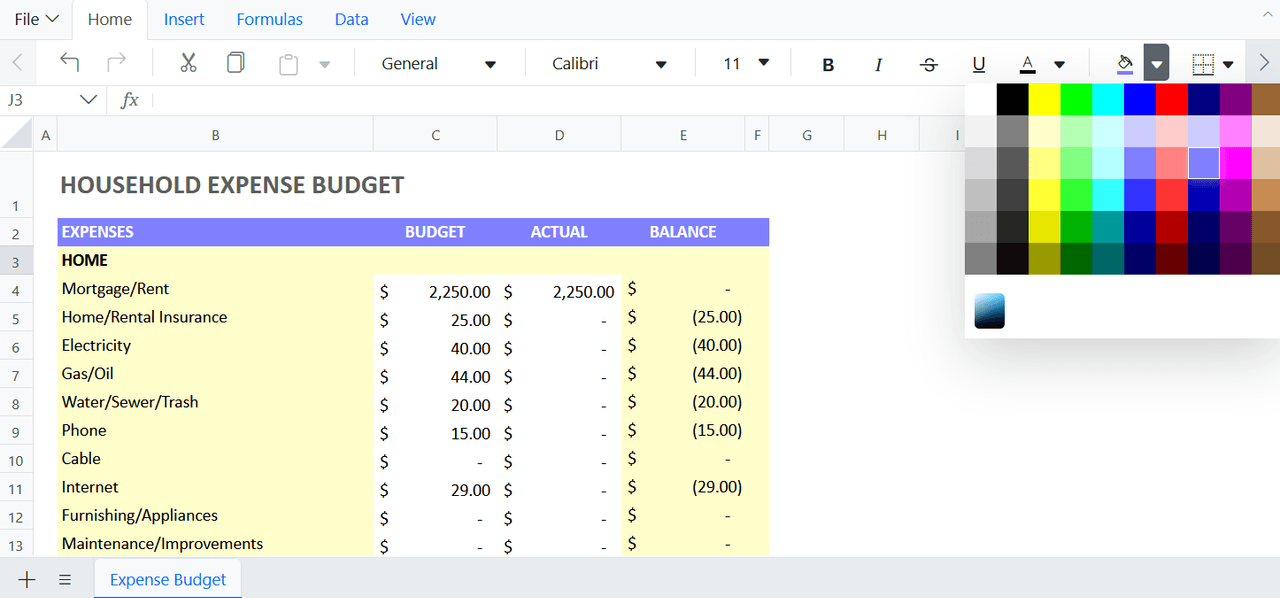Image resolution: width=1280 pixels, height=598 pixels.
Task: Click the Redo arrow icon
Action: pos(117,63)
